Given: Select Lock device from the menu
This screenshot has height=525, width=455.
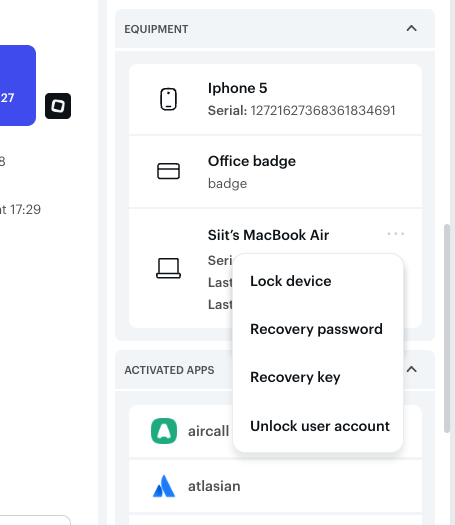Looking at the screenshot, I should pyautogui.click(x=291, y=281).
